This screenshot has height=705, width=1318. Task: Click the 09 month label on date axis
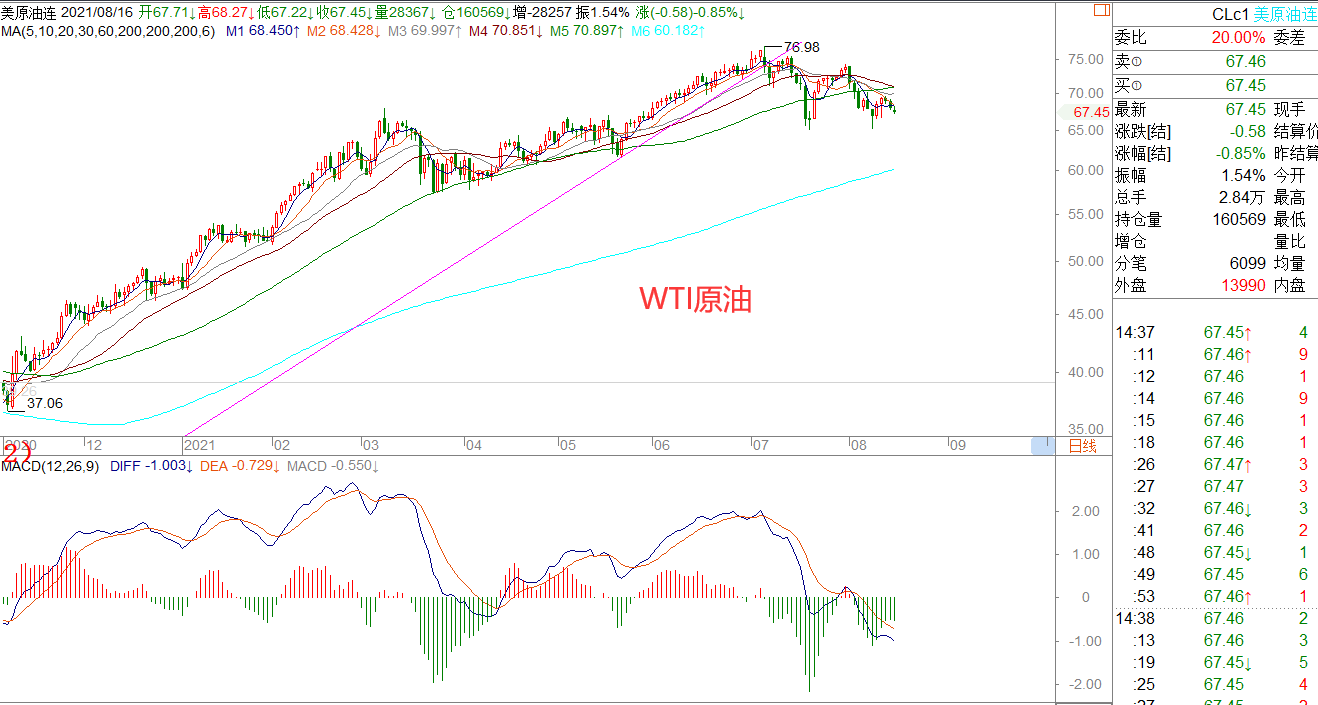pos(957,446)
